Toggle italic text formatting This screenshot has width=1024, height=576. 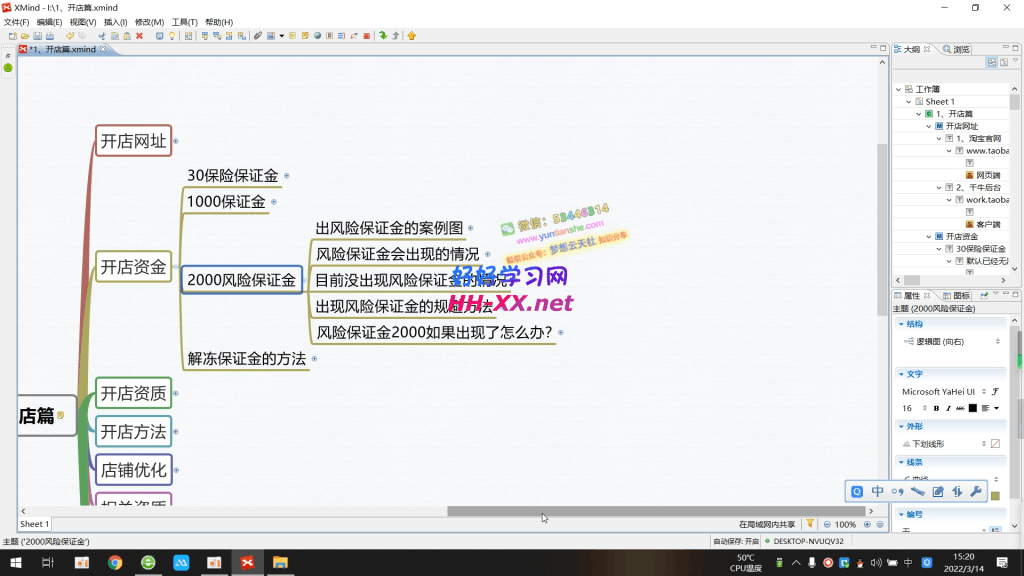pyautogui.click(x=948, y=408)
